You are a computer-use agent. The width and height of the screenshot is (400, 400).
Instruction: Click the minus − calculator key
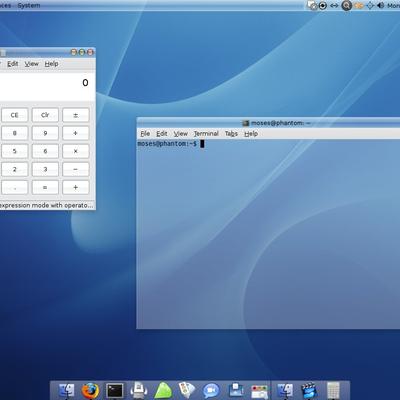click(76, 169)
